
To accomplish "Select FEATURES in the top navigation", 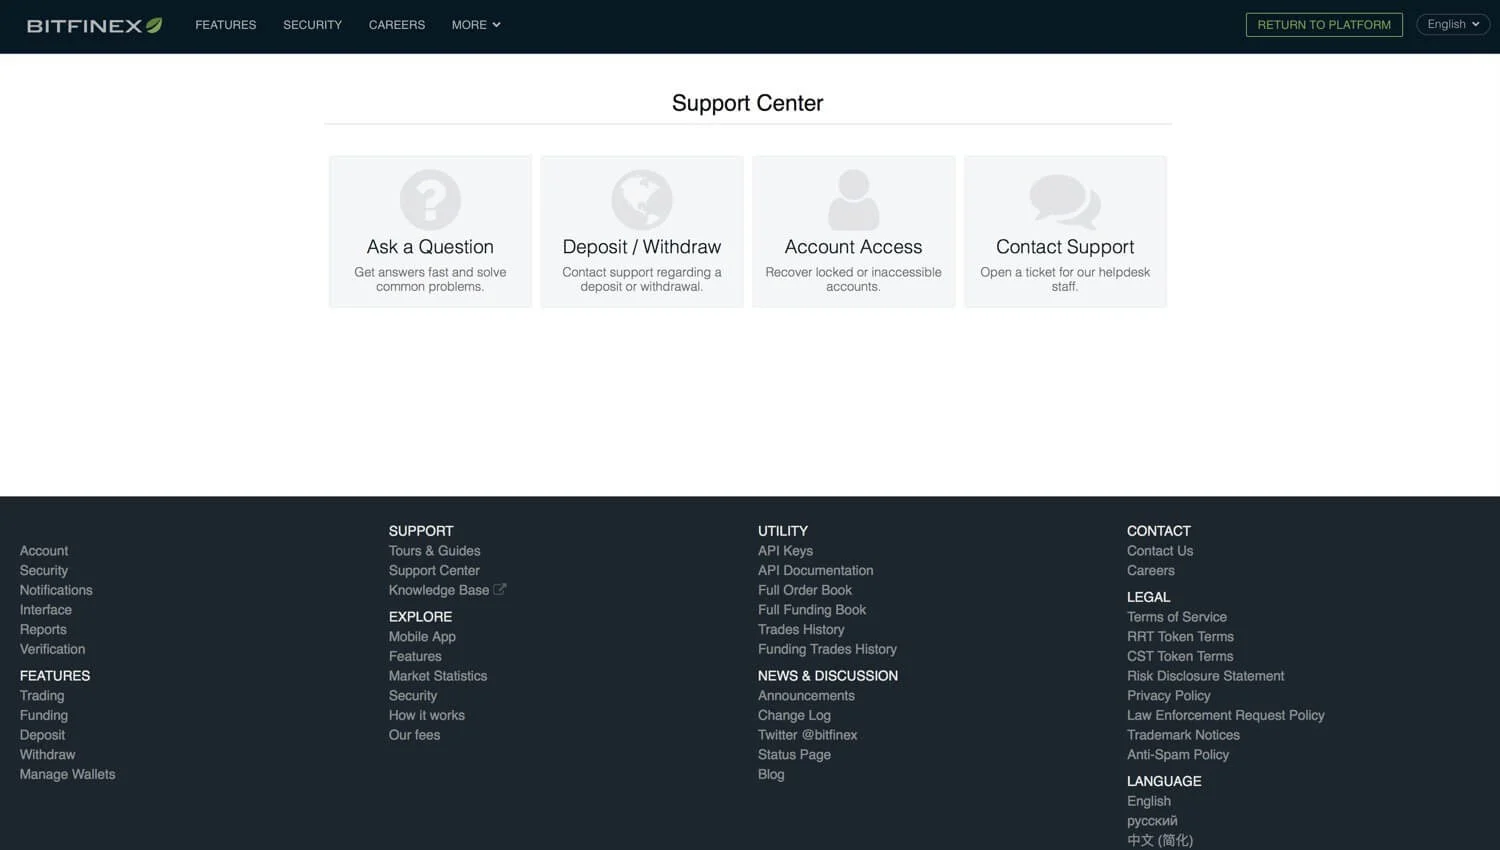I will click(225, 24).
